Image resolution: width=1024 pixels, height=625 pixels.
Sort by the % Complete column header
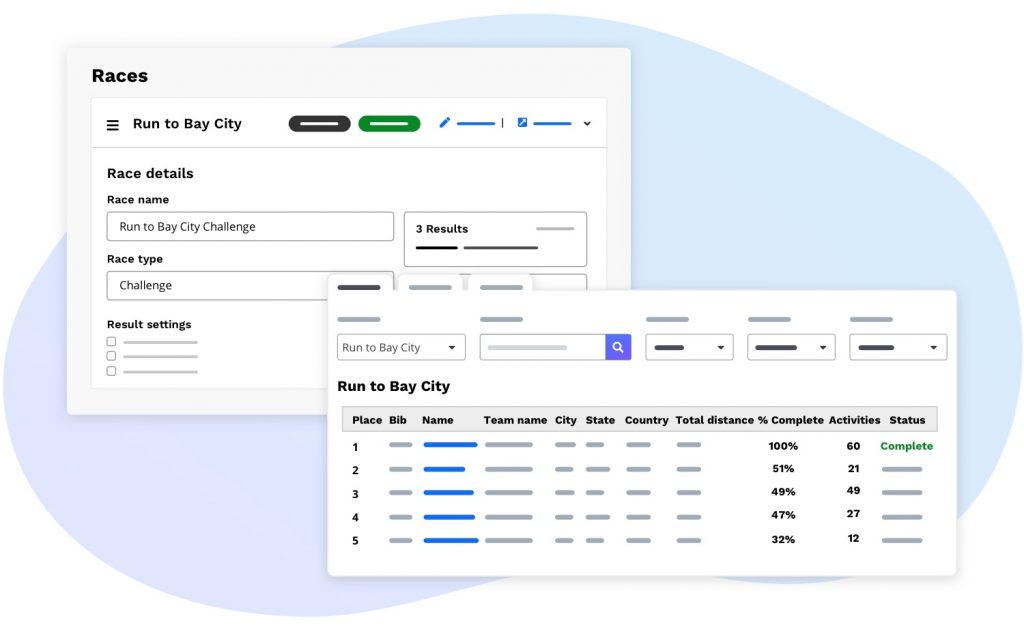[790, 420]
